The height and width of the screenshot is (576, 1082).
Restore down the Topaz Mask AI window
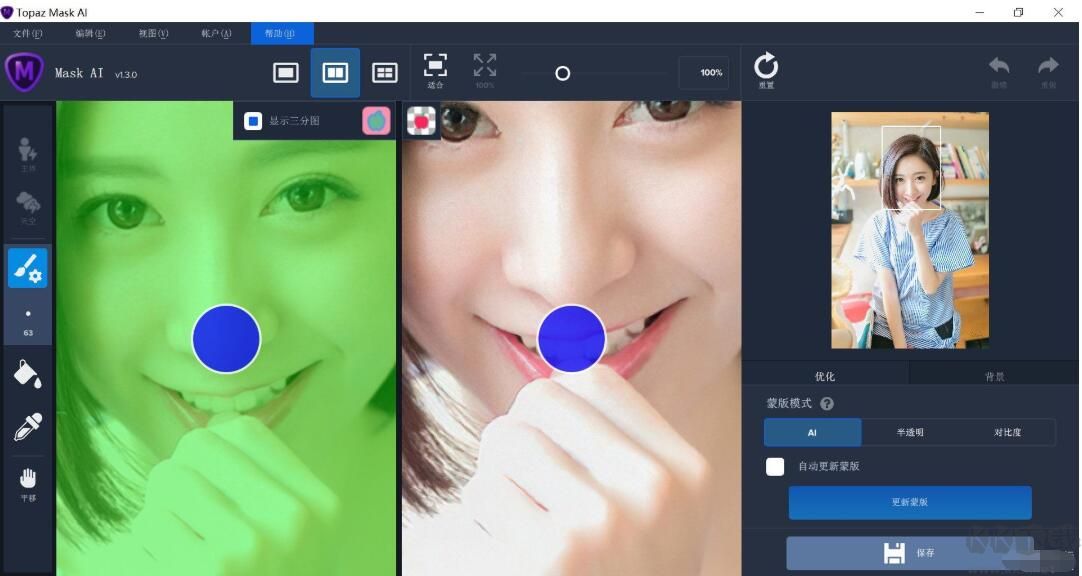[1019, 12]
